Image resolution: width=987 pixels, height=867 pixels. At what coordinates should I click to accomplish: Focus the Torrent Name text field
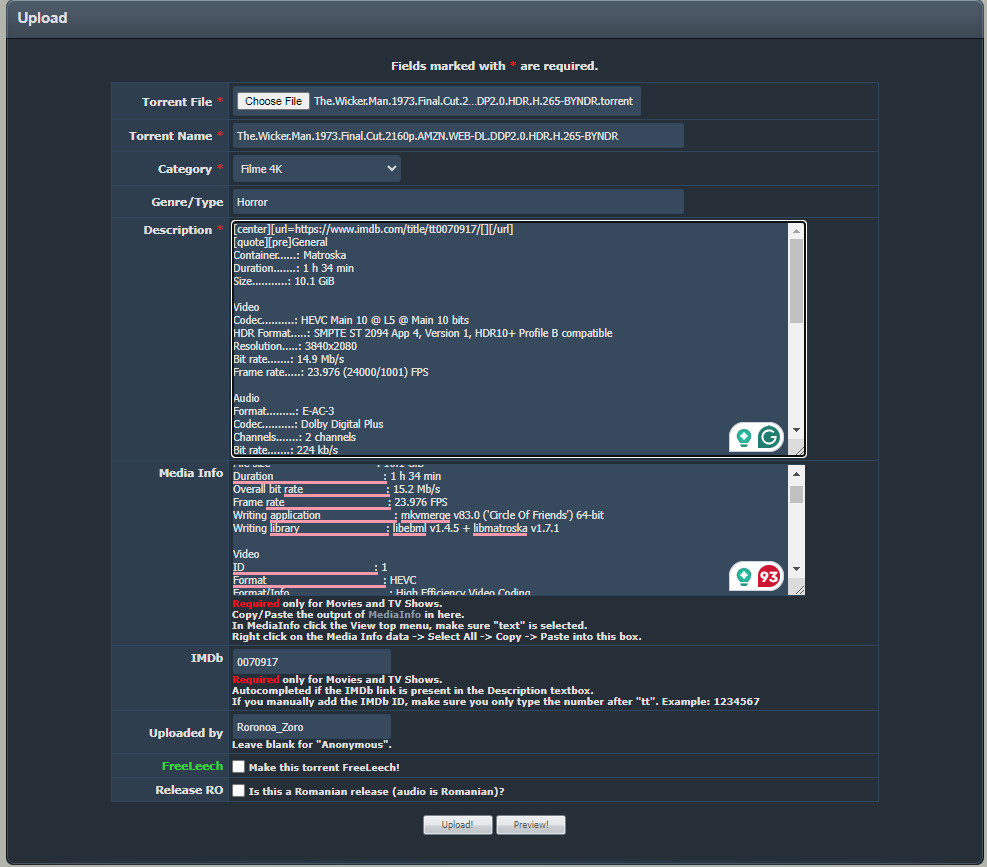458,136
